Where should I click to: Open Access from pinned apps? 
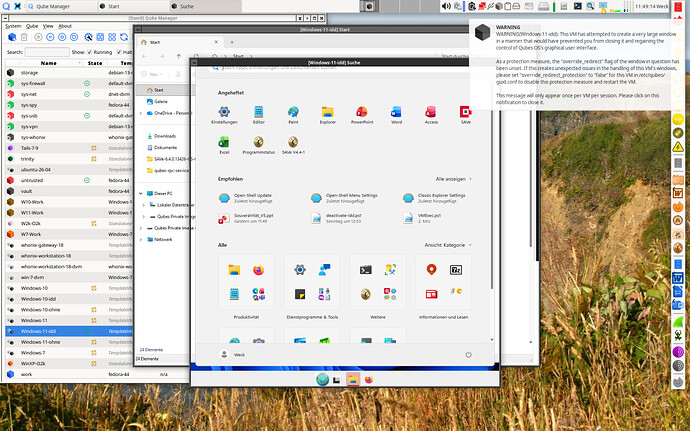tap(431, 115)
